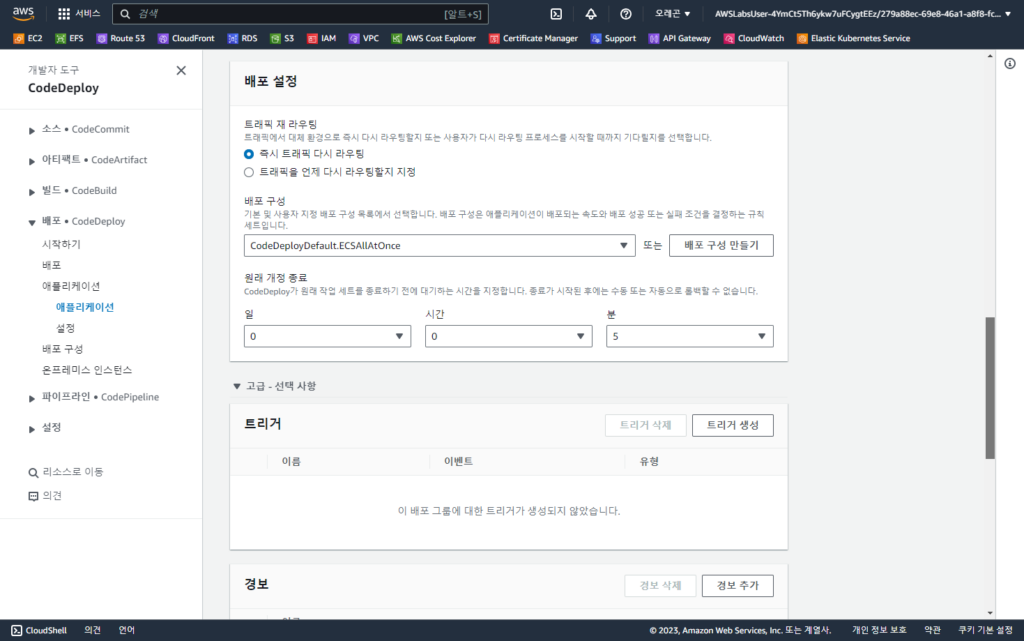The image size is (1024, 641).
Task: Select 트래픽을 언제 다시 라우팅할지 지정 radio button
Action: (x=249, y=172)
